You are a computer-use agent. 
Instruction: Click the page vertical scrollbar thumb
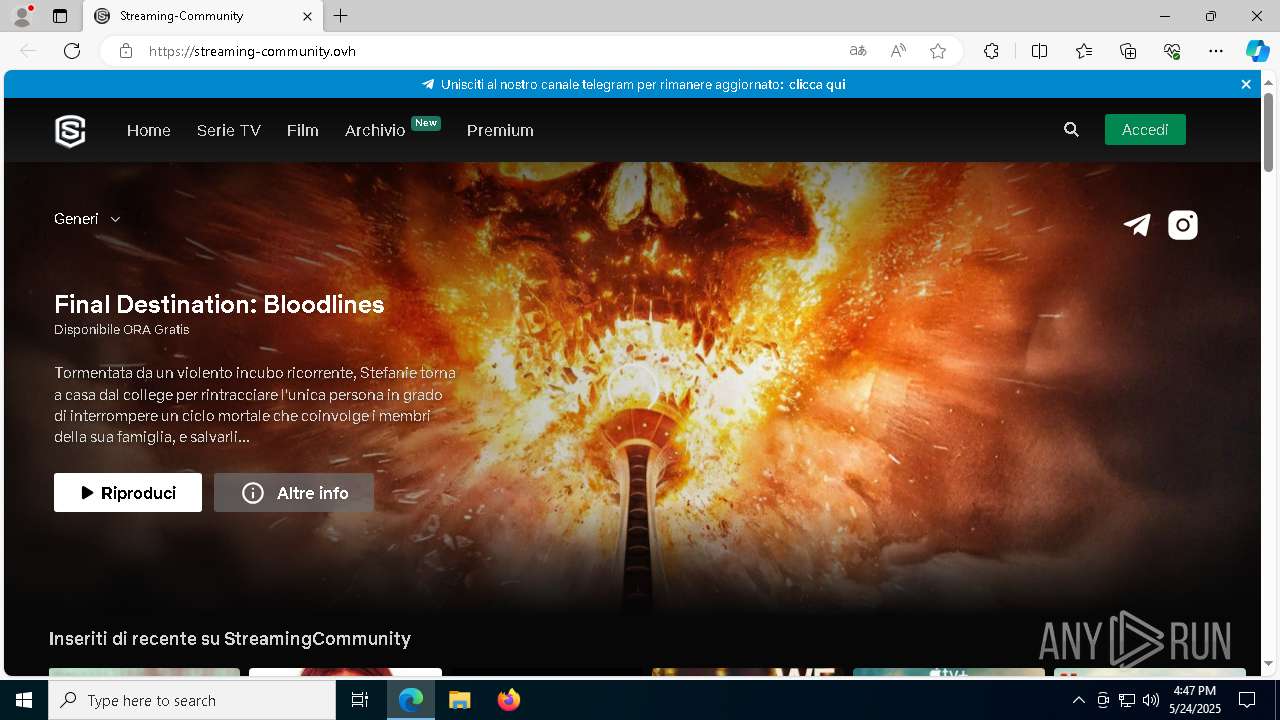point(1268,131)
